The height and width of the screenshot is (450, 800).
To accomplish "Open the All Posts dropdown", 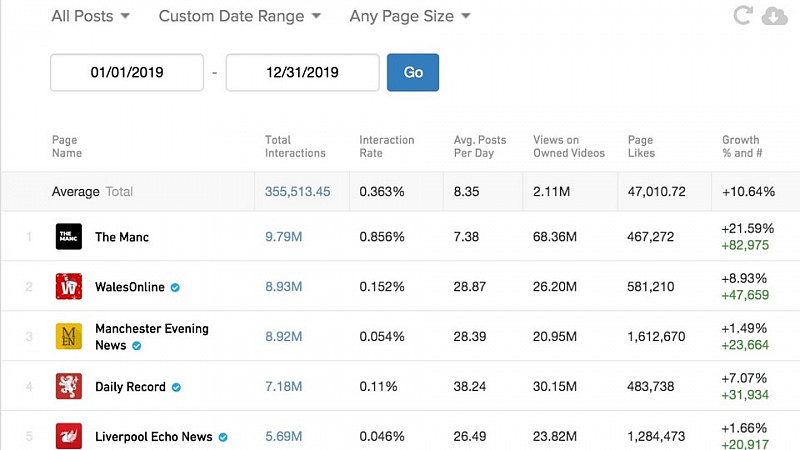I will [90, 16].
